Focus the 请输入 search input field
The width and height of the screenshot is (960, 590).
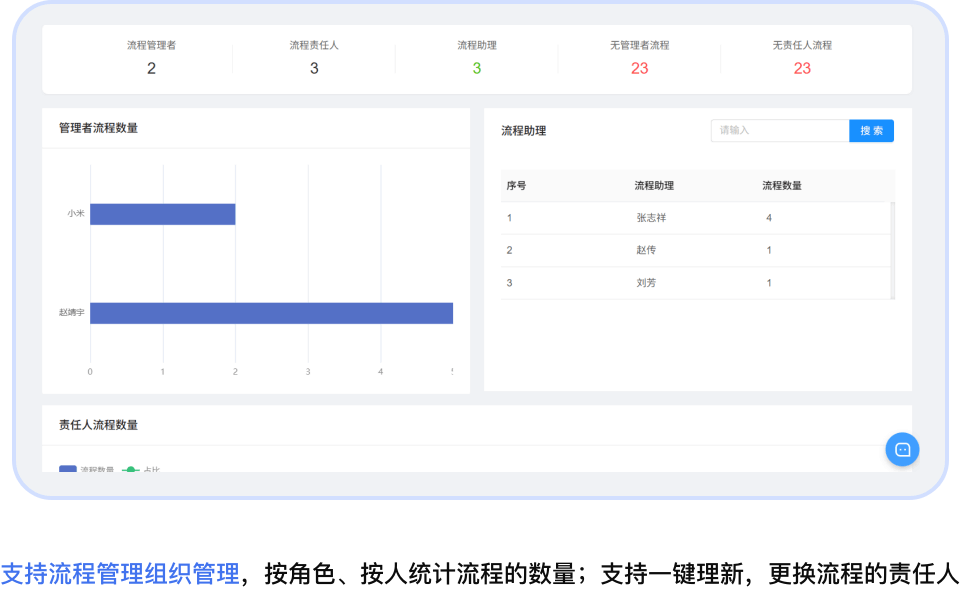pyautogui.click(x=779, y=131)
